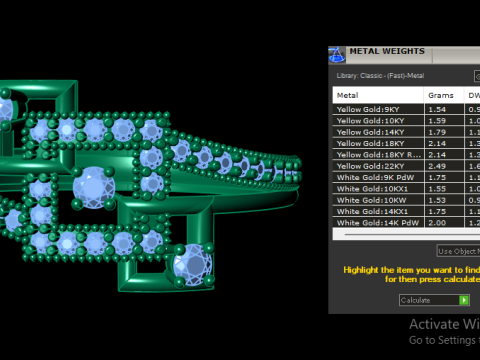Click the Metal Weights scale icon
480x360 pixels.
point(337,55)
